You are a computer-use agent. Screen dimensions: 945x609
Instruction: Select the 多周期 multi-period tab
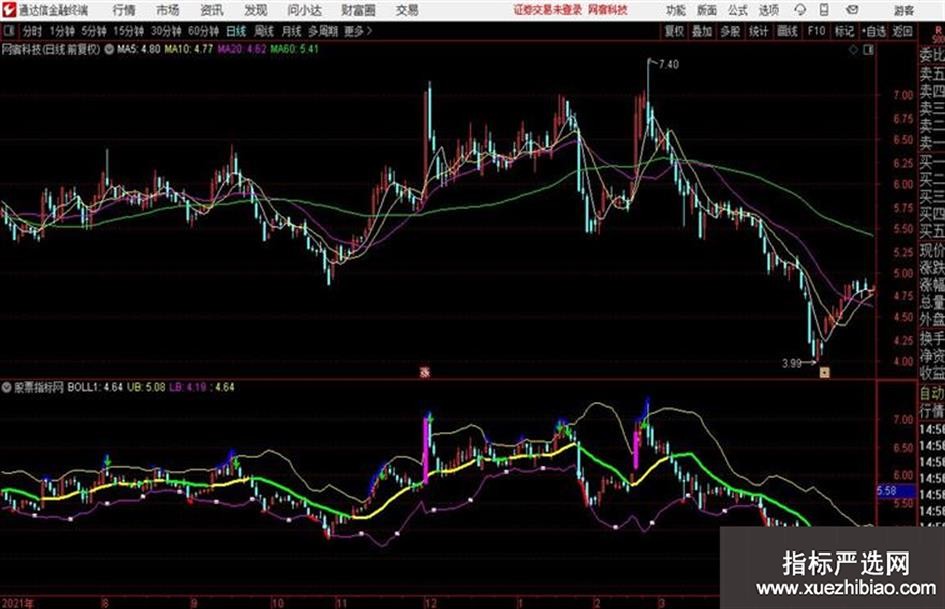[322, 31]
